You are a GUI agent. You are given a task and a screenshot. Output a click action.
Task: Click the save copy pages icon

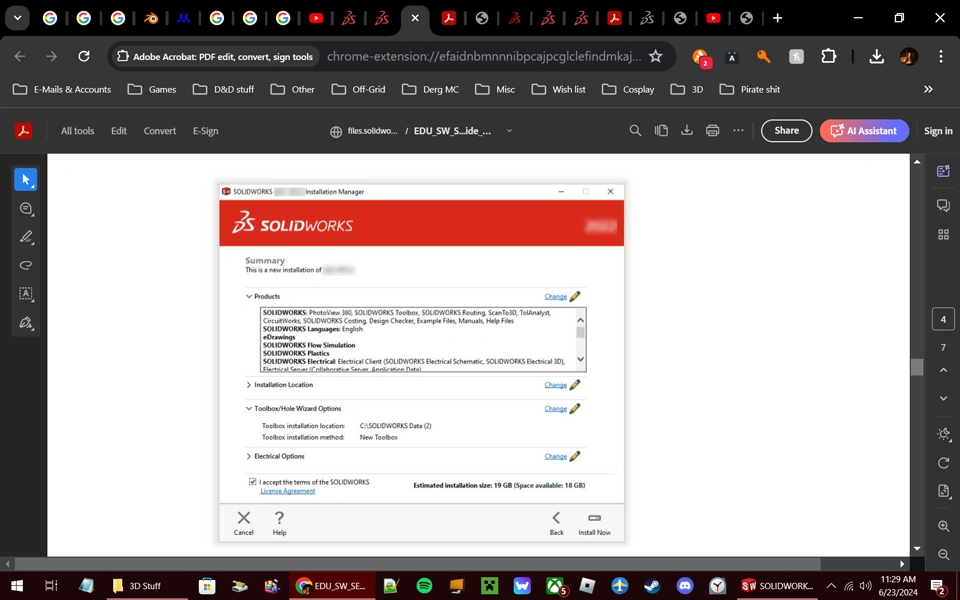pos(661,130)
